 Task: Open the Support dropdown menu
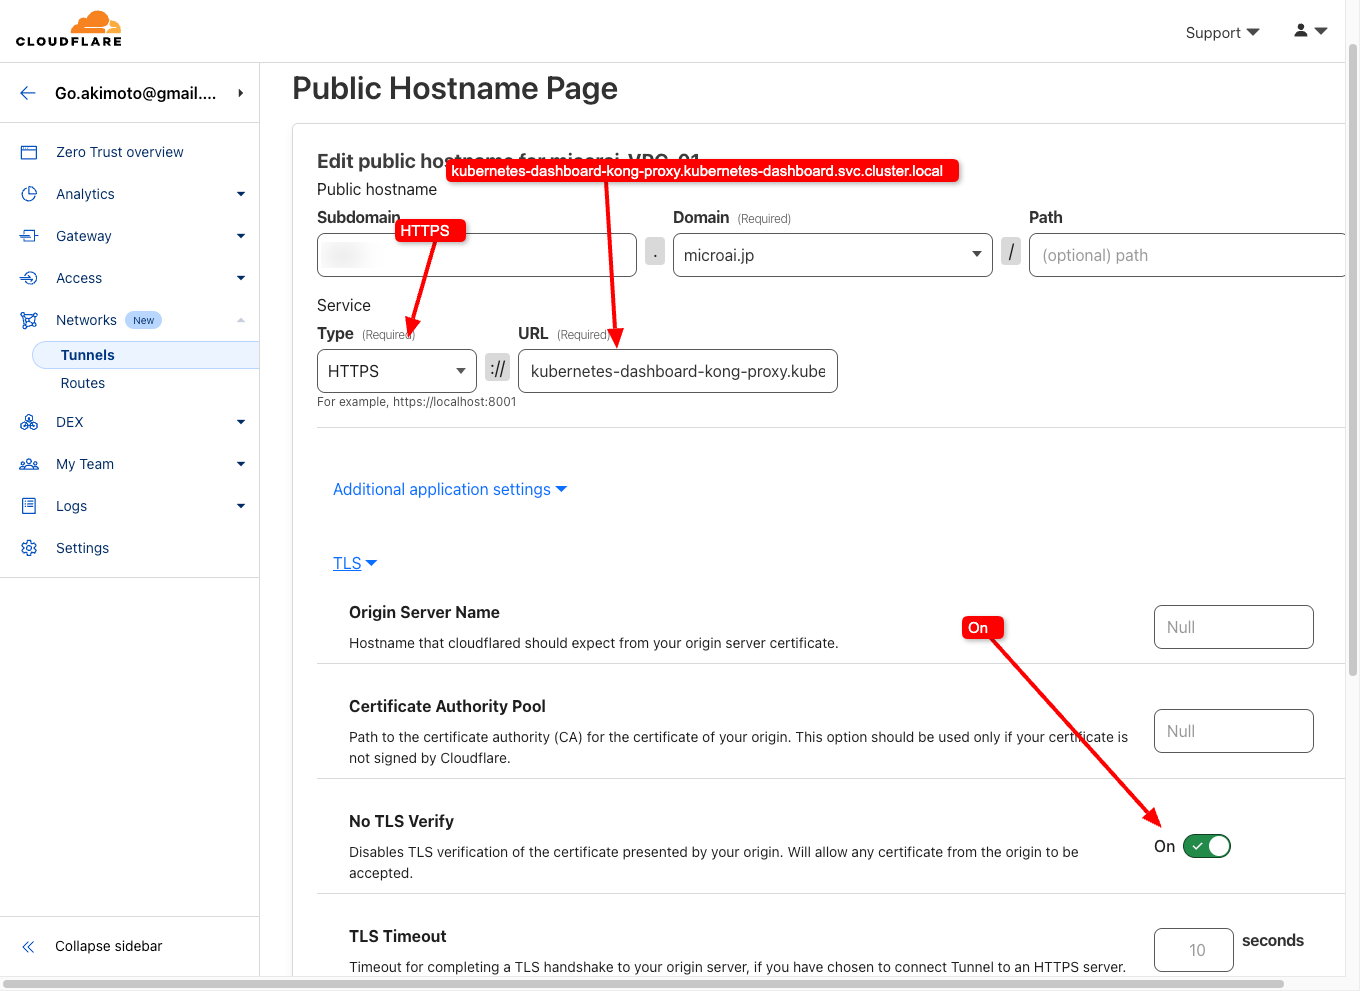[x=1222, y=32]
